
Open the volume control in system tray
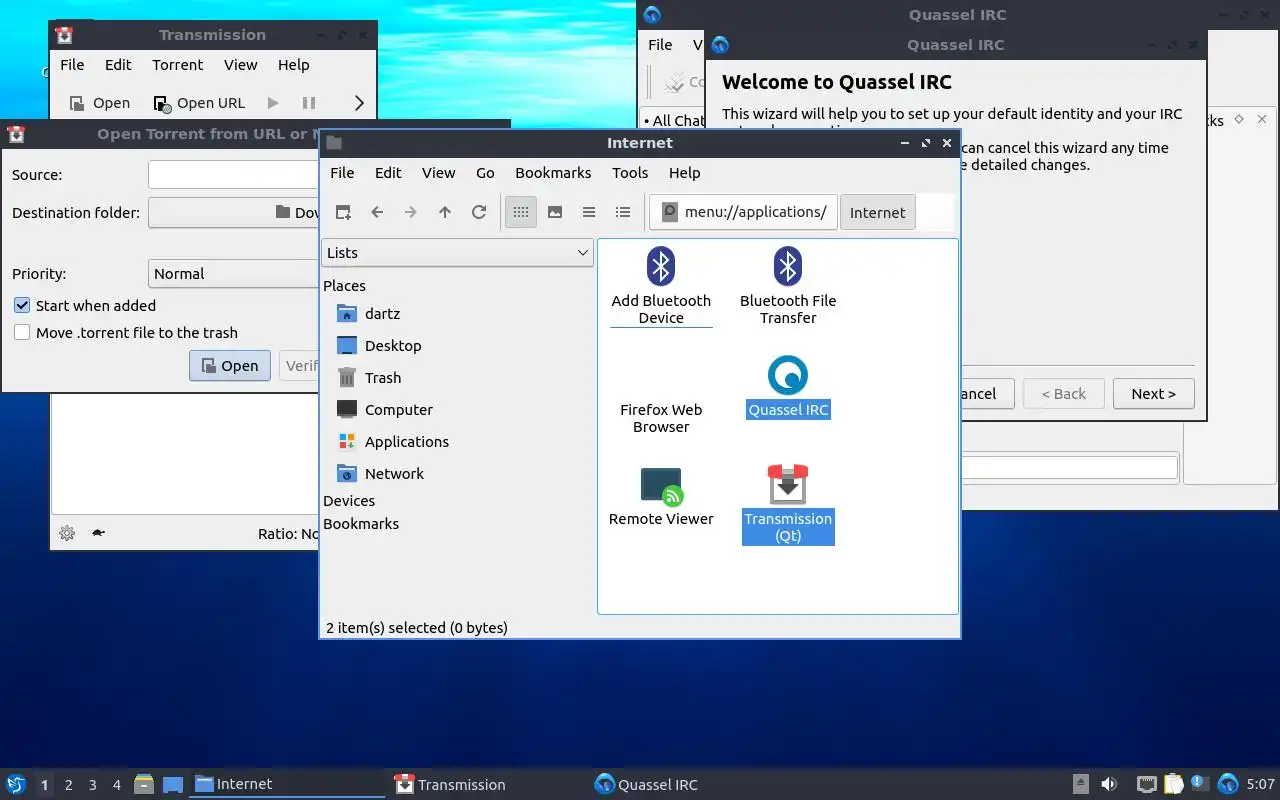tap(1109, 784)
